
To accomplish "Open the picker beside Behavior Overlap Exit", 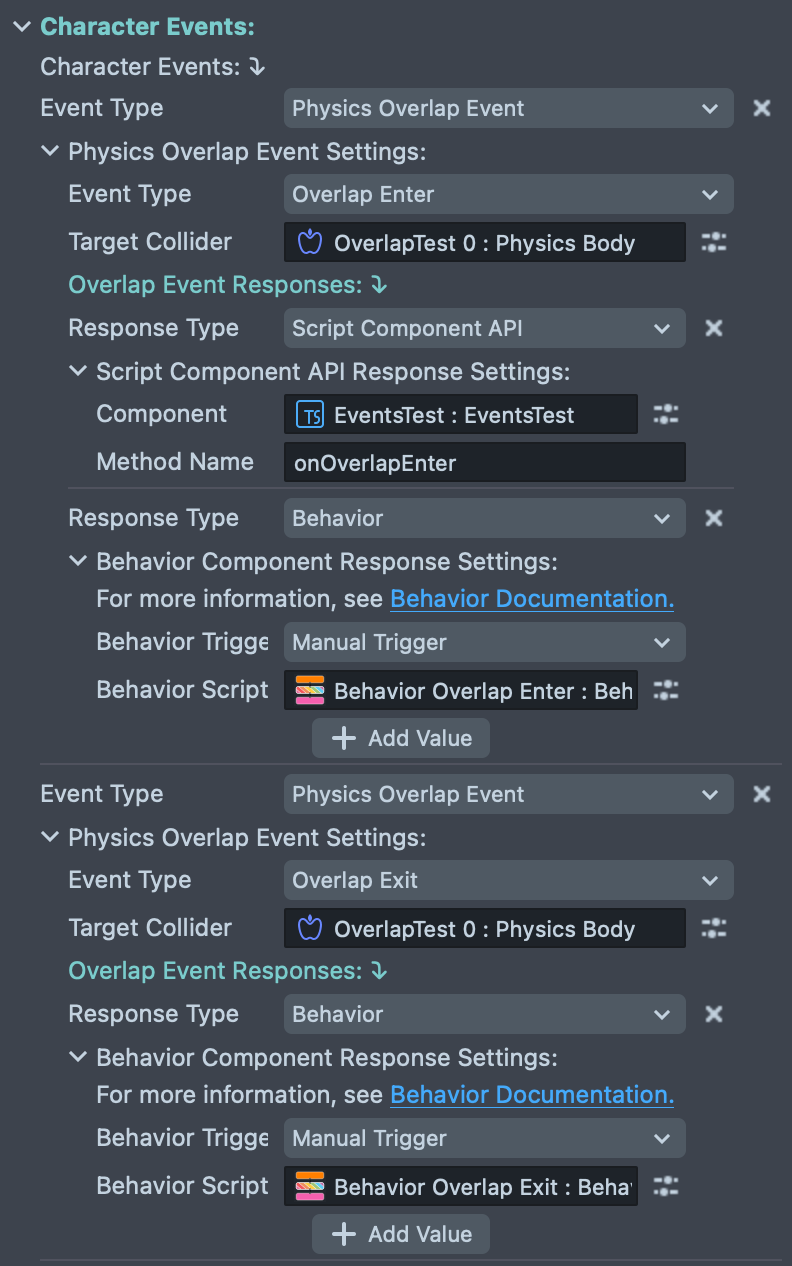I will click(x=665, y=1186).
